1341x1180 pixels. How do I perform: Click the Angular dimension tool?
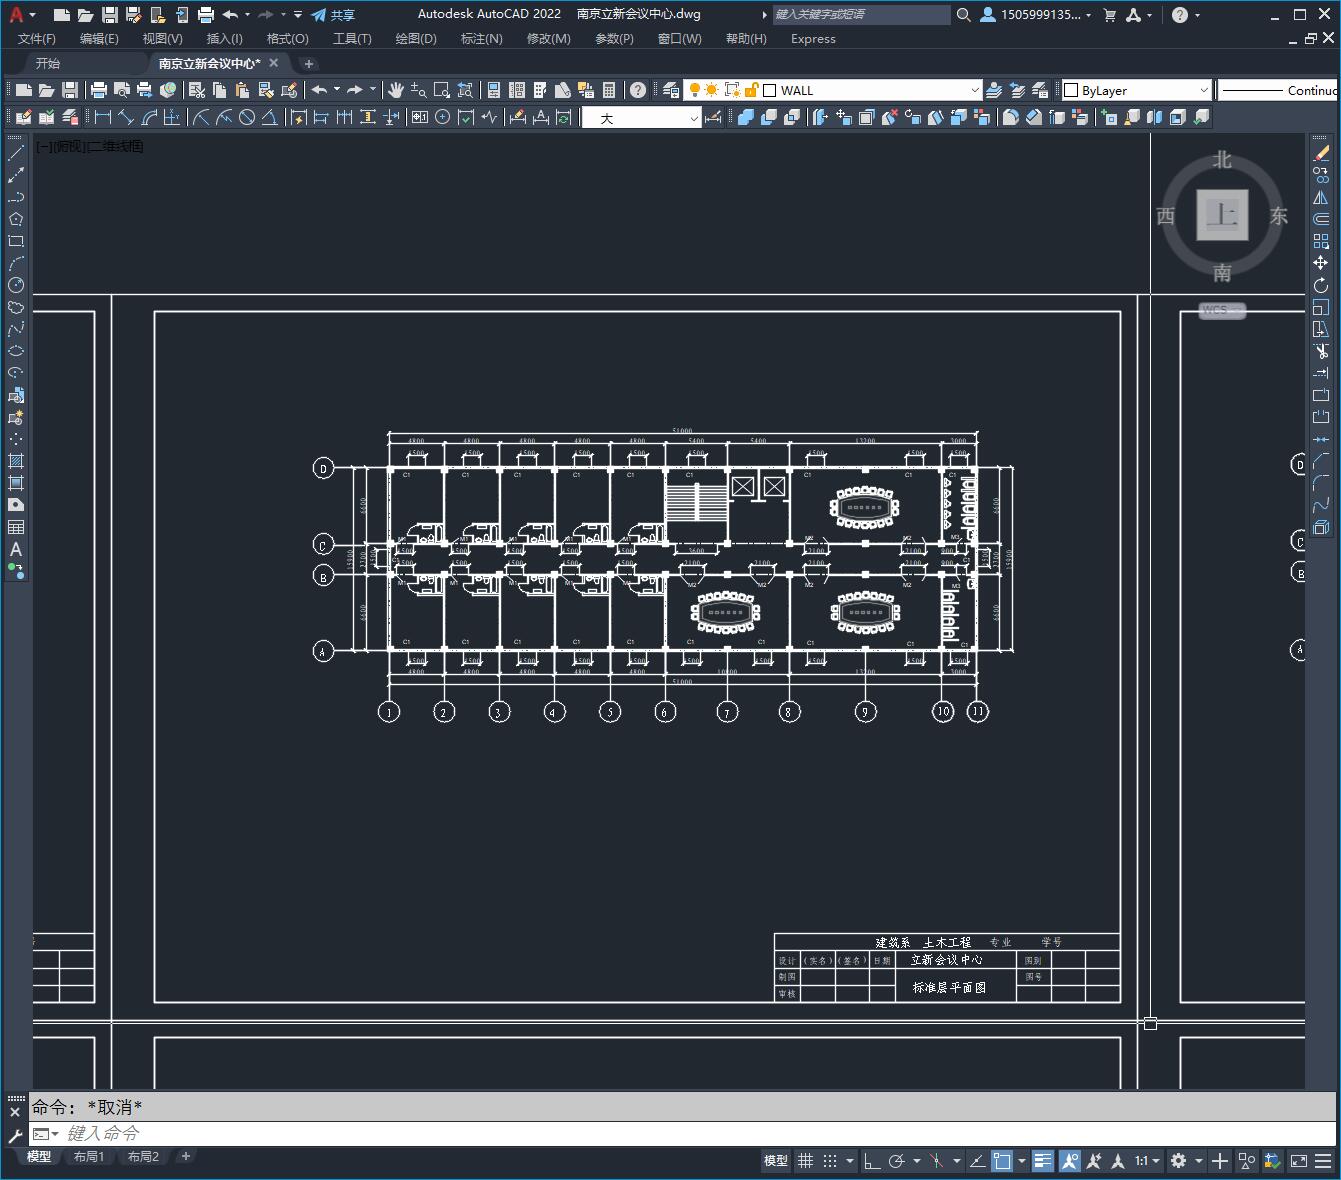(x=270, y=117)
